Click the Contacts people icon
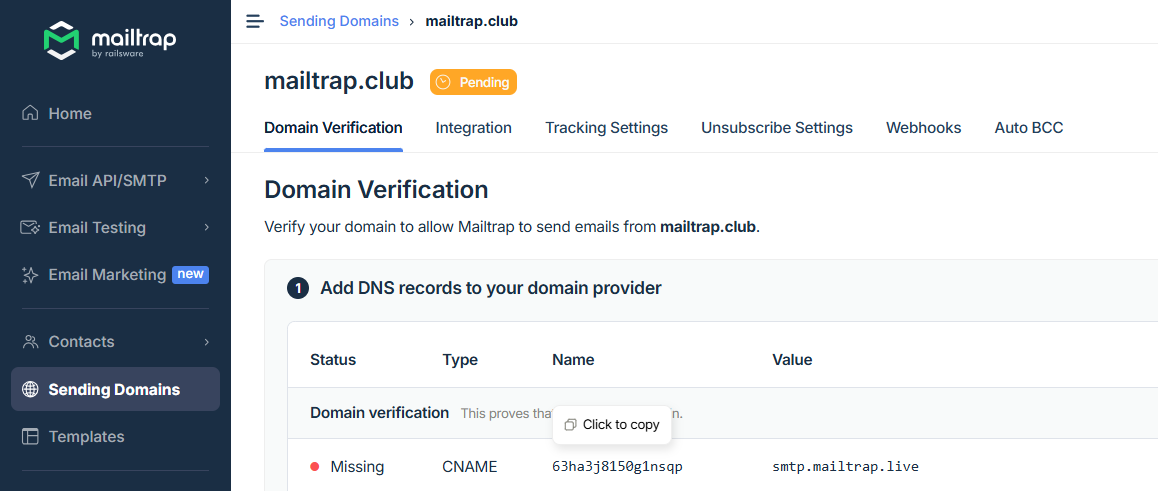The height and width of the screenshot is (491, 1158). click(x=31, y=342)
